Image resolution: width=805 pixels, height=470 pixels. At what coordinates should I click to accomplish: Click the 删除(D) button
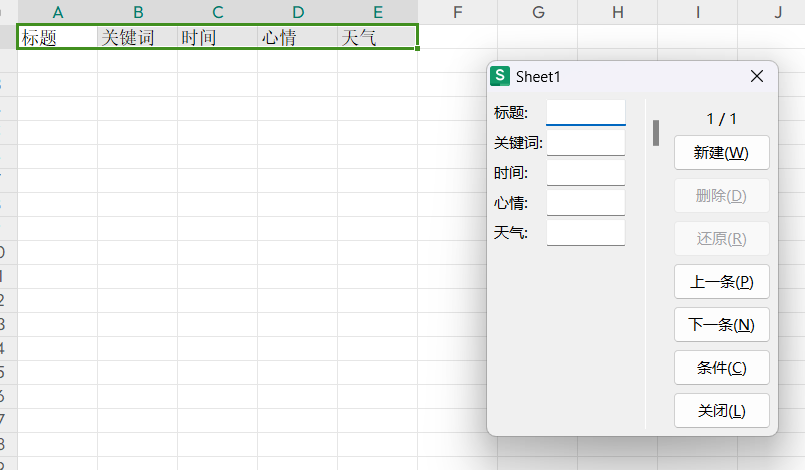[721, 196]
